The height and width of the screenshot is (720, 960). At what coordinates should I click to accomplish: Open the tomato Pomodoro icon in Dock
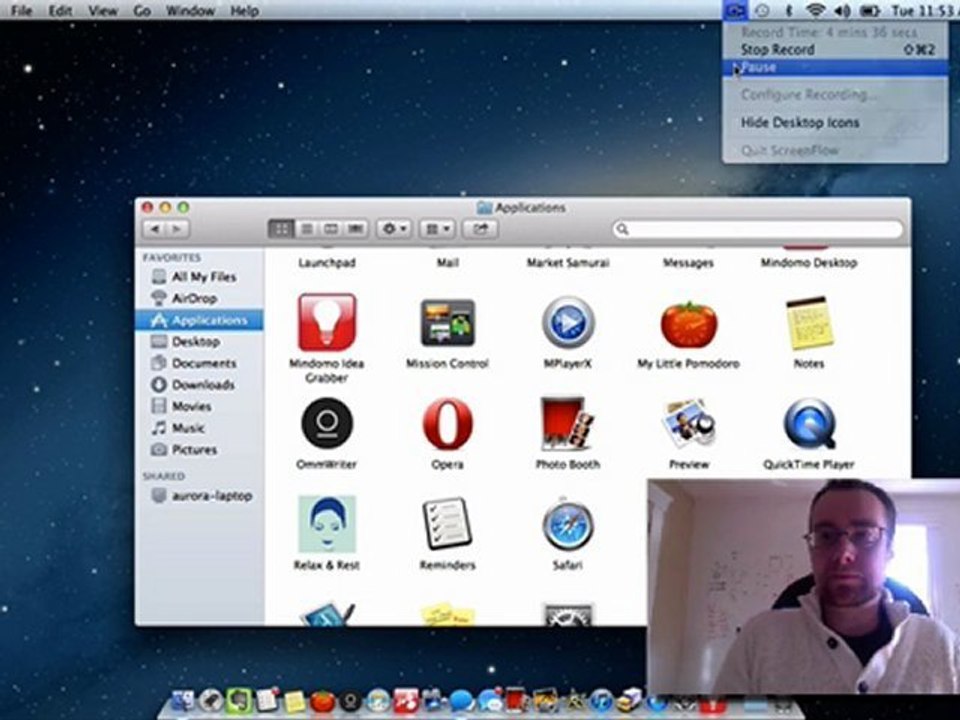[322, 701]
